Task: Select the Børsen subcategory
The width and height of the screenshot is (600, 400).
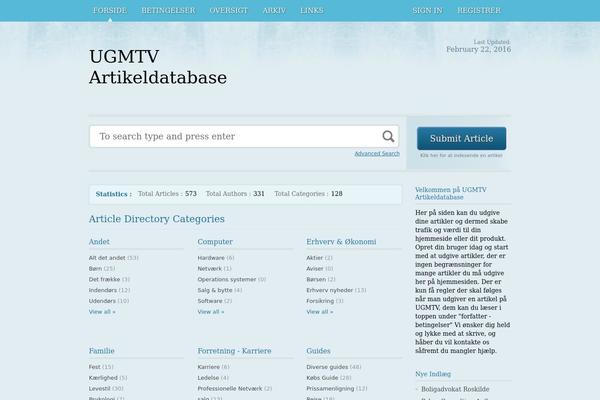Action: [316, 279]
